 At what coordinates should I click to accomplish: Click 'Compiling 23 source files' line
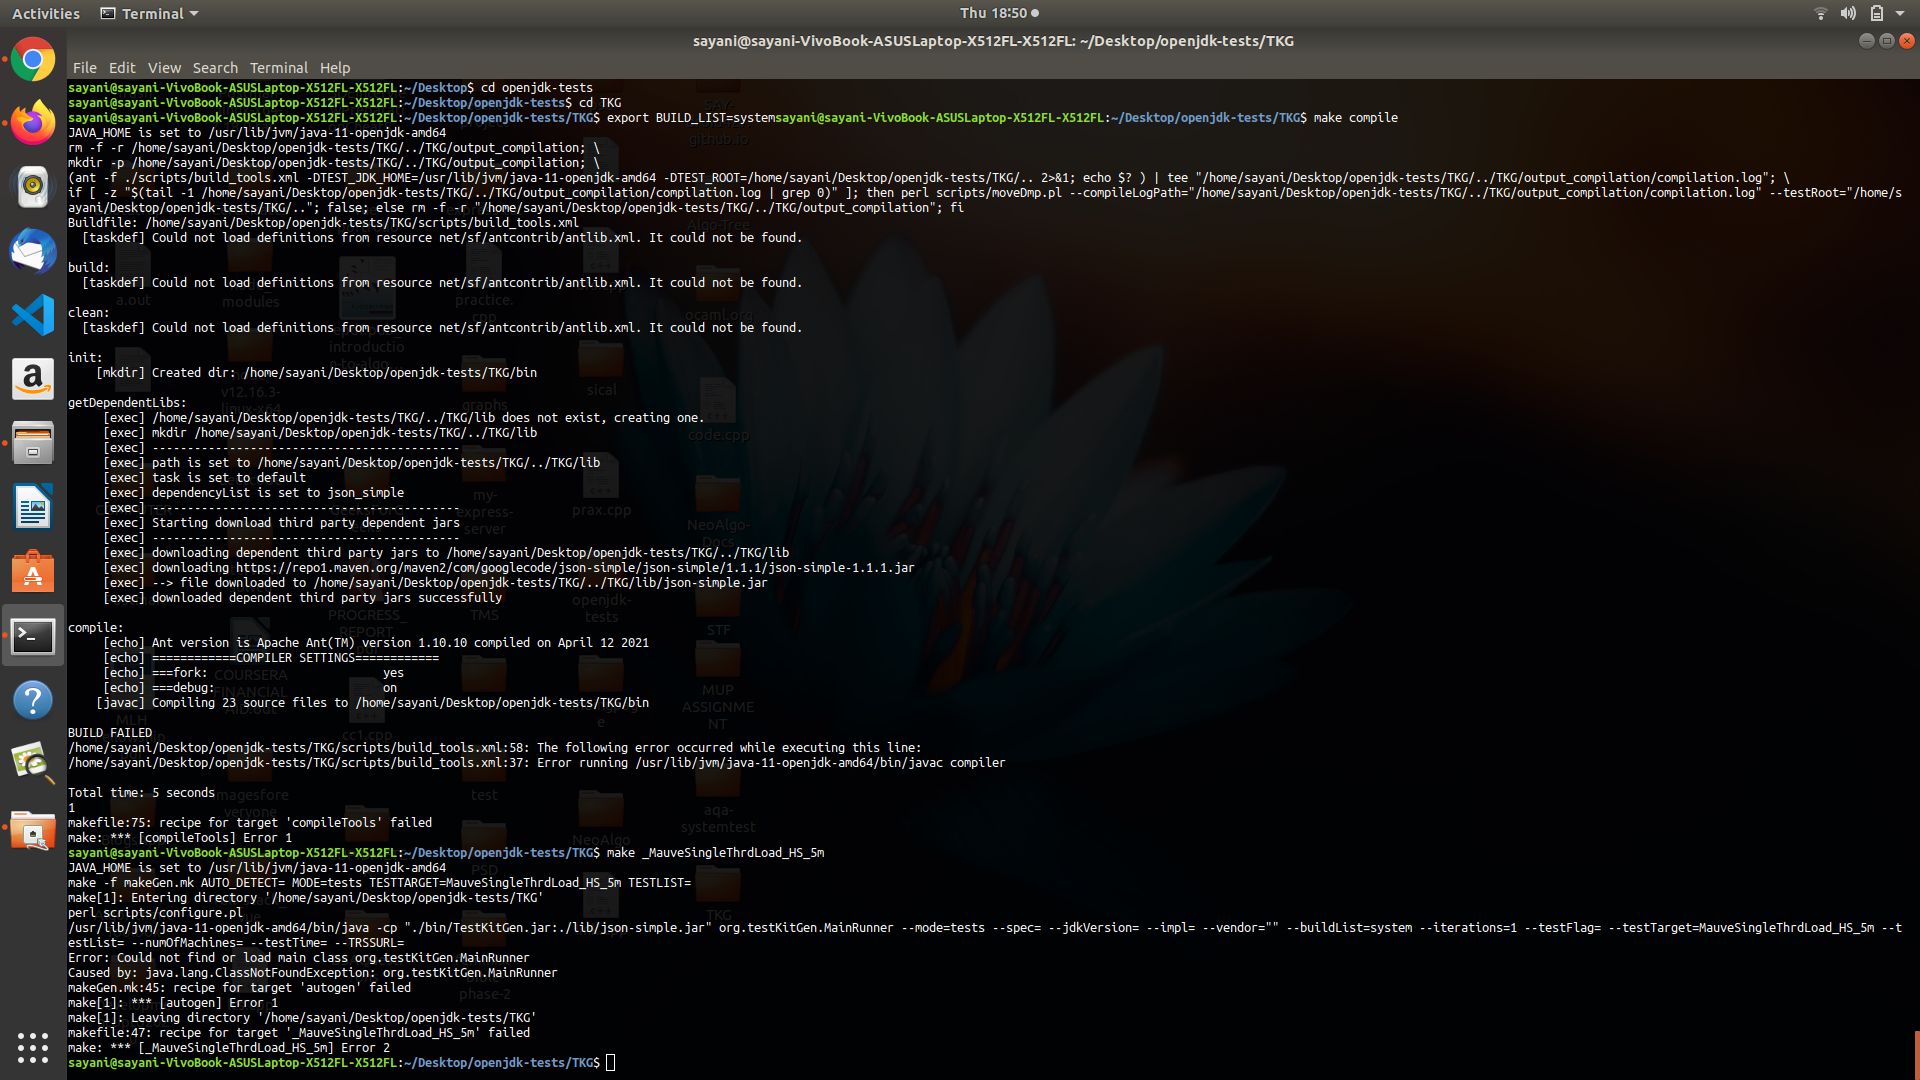(x=372, y=703)
